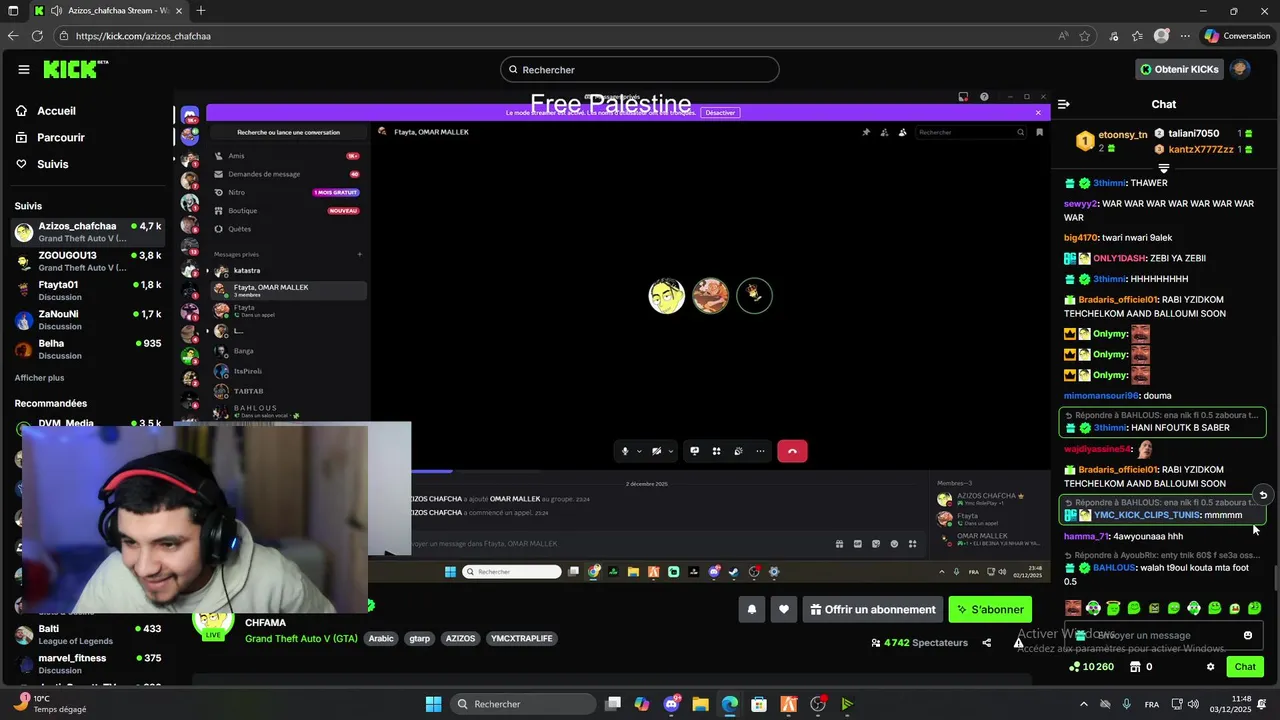
Task: Open Edge settings and more menu
Action: point(1185,36)
